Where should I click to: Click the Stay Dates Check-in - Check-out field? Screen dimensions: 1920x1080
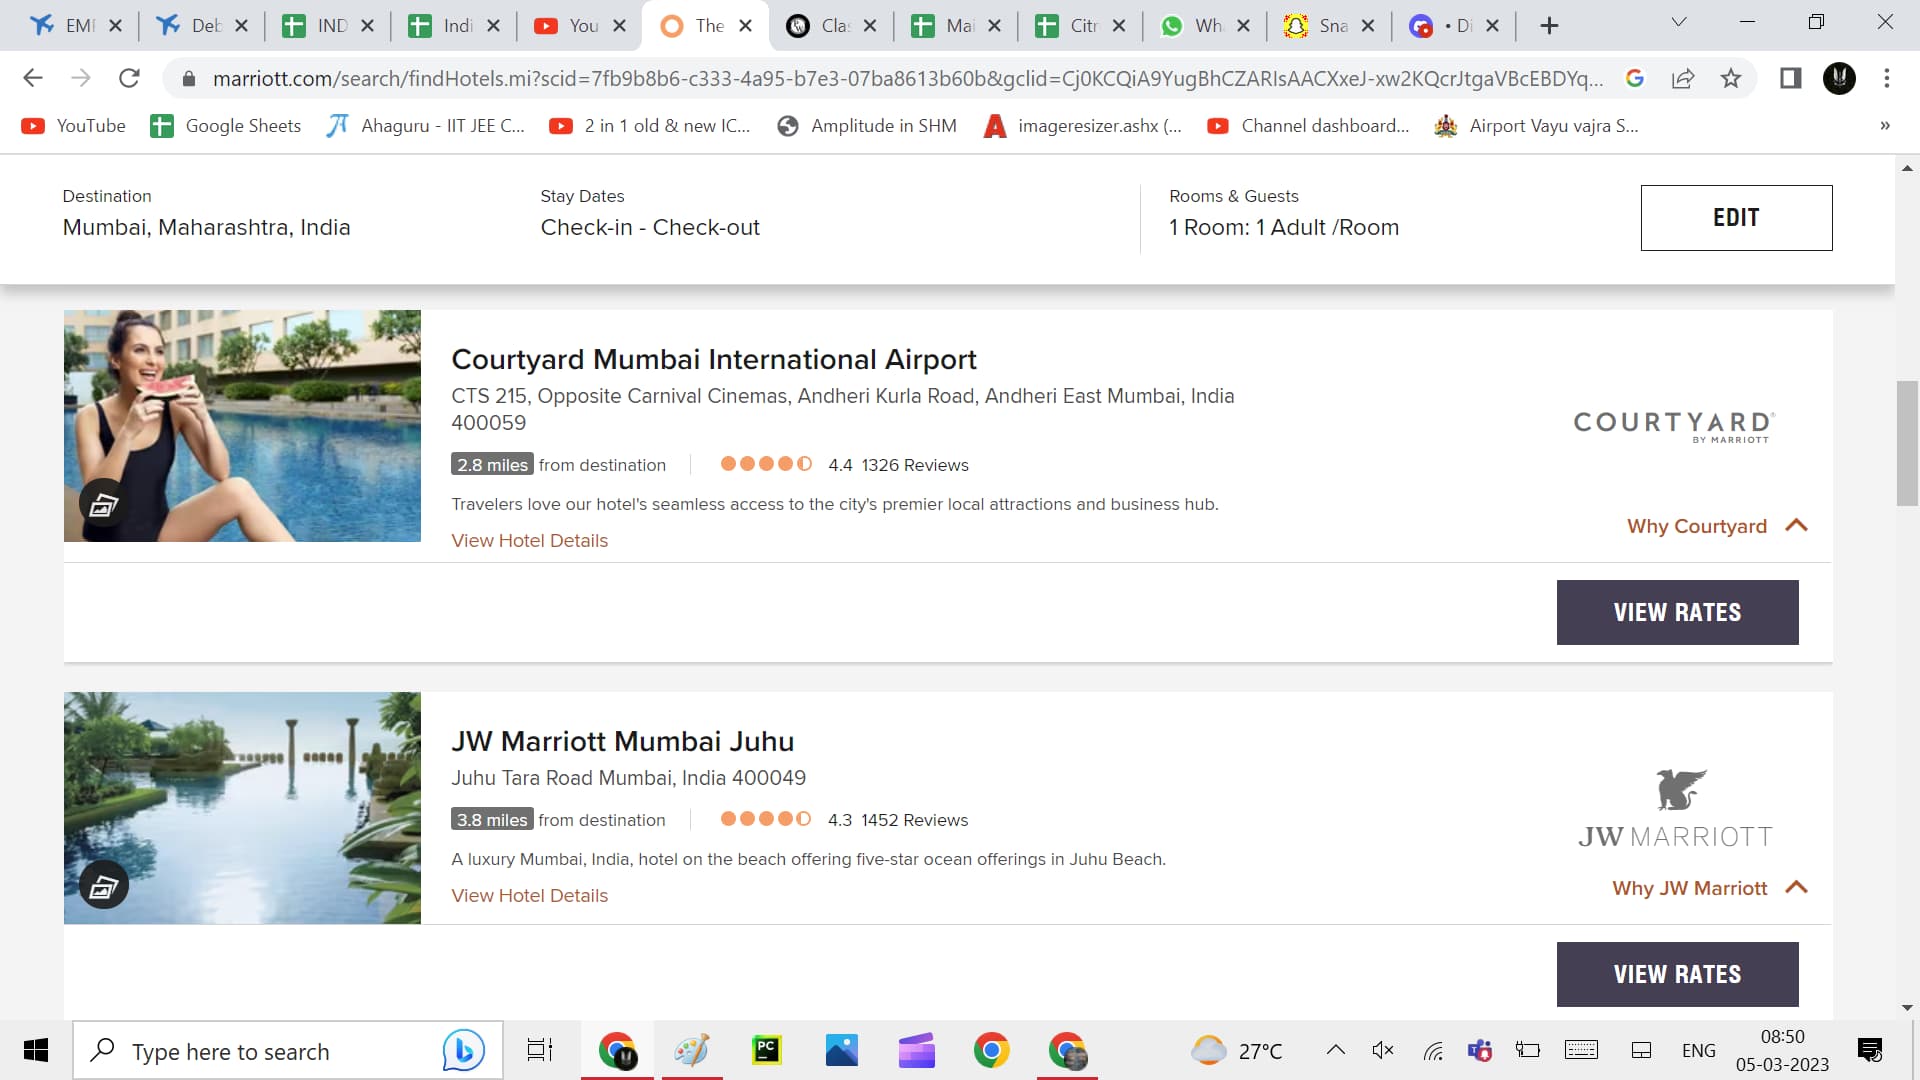[x=650, y=227]
